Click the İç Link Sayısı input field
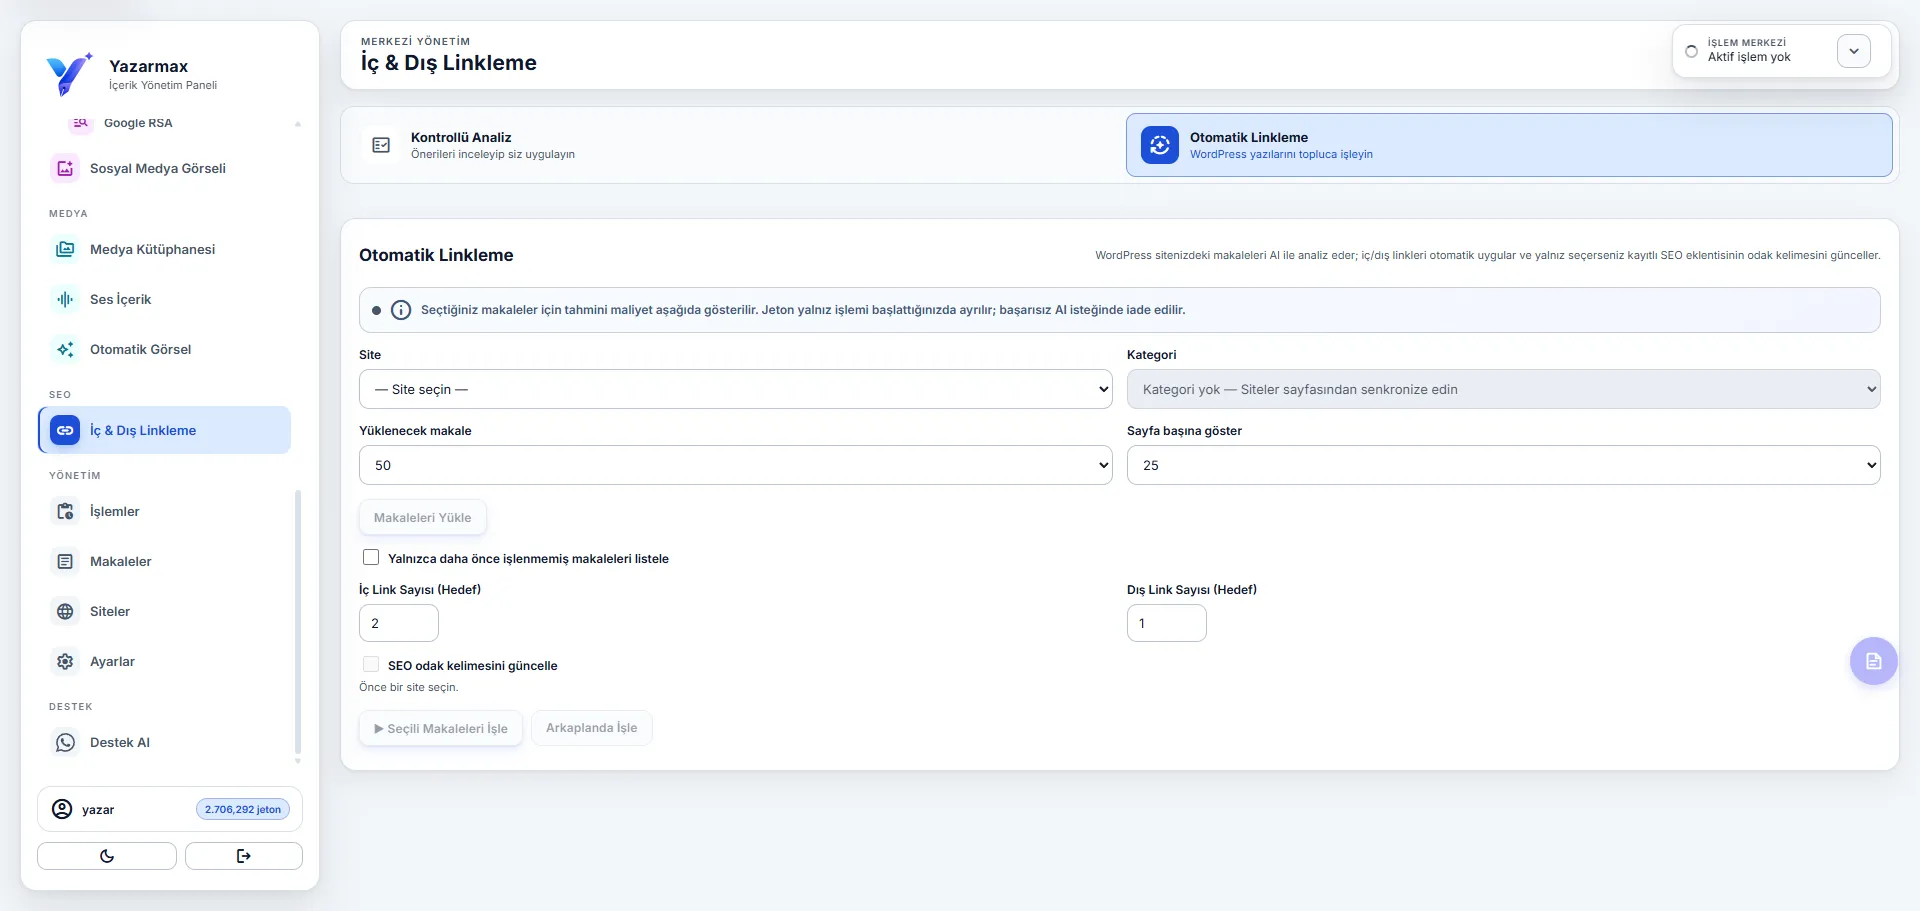The width and height of the screenshot is (1920, 911). [398, 623]
